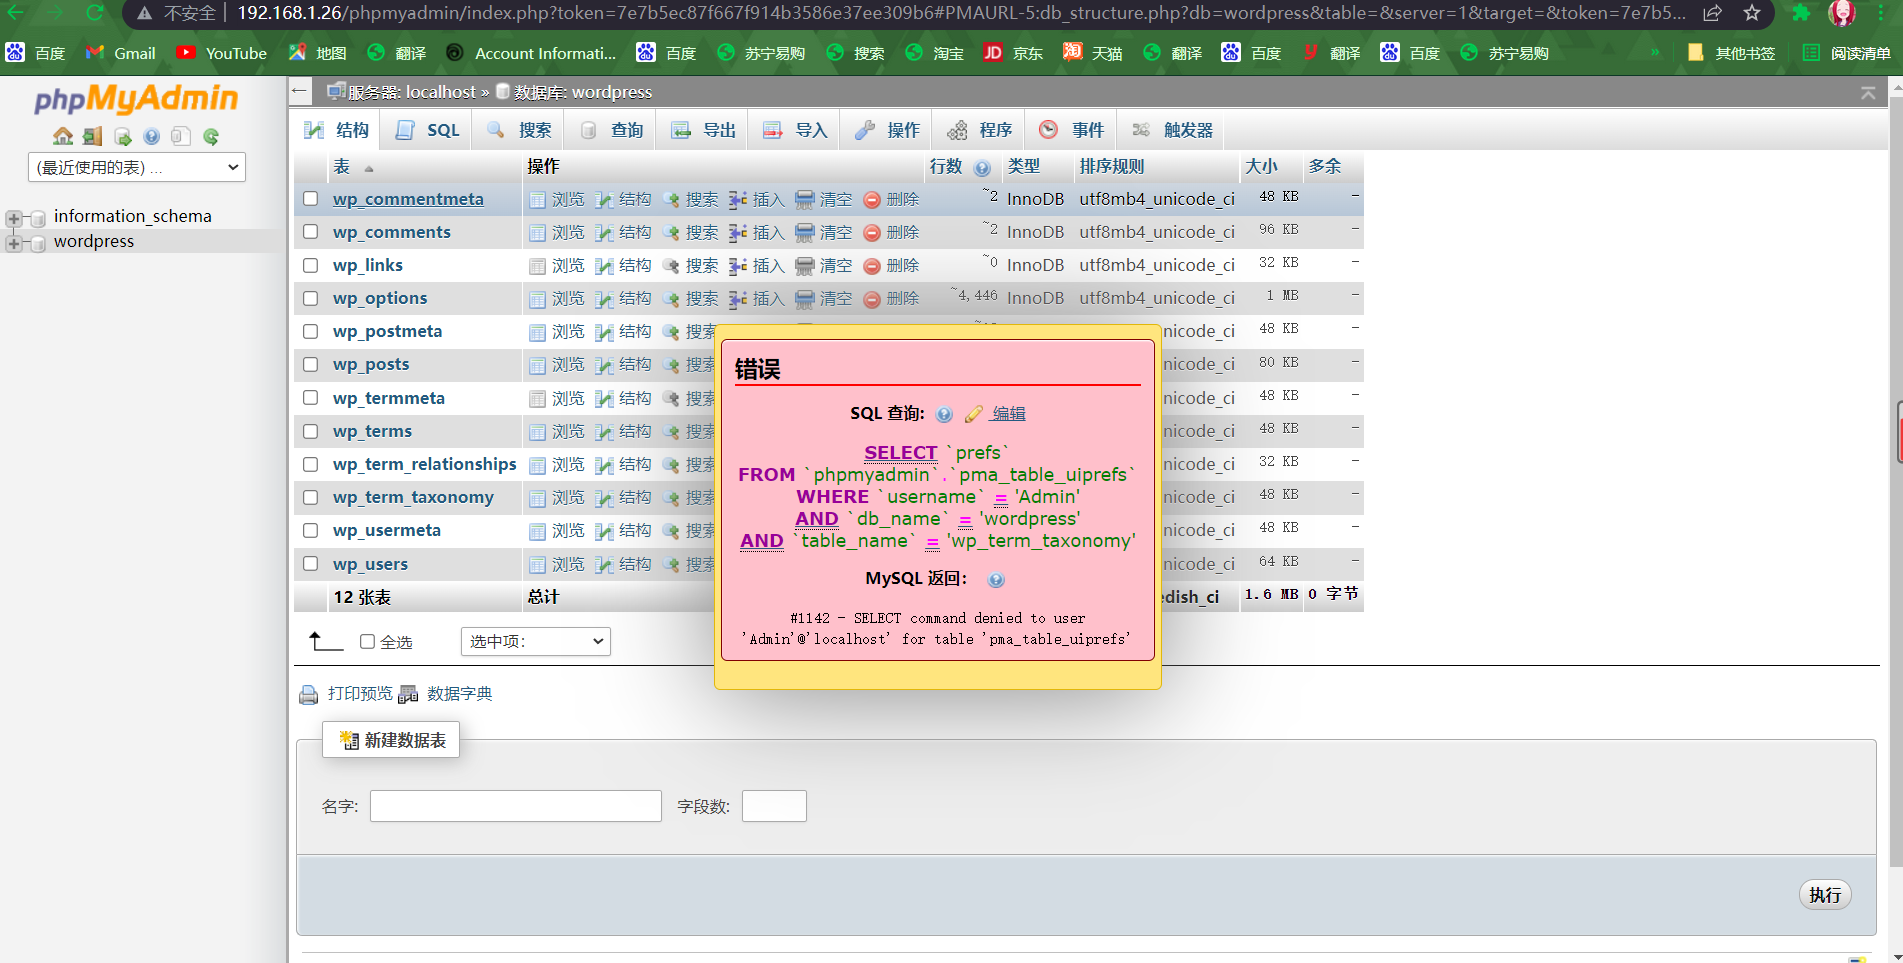Viewport: 1903px width, 963px height.
Task: Click in the 字段数 input field
Action: coord(774,806)
